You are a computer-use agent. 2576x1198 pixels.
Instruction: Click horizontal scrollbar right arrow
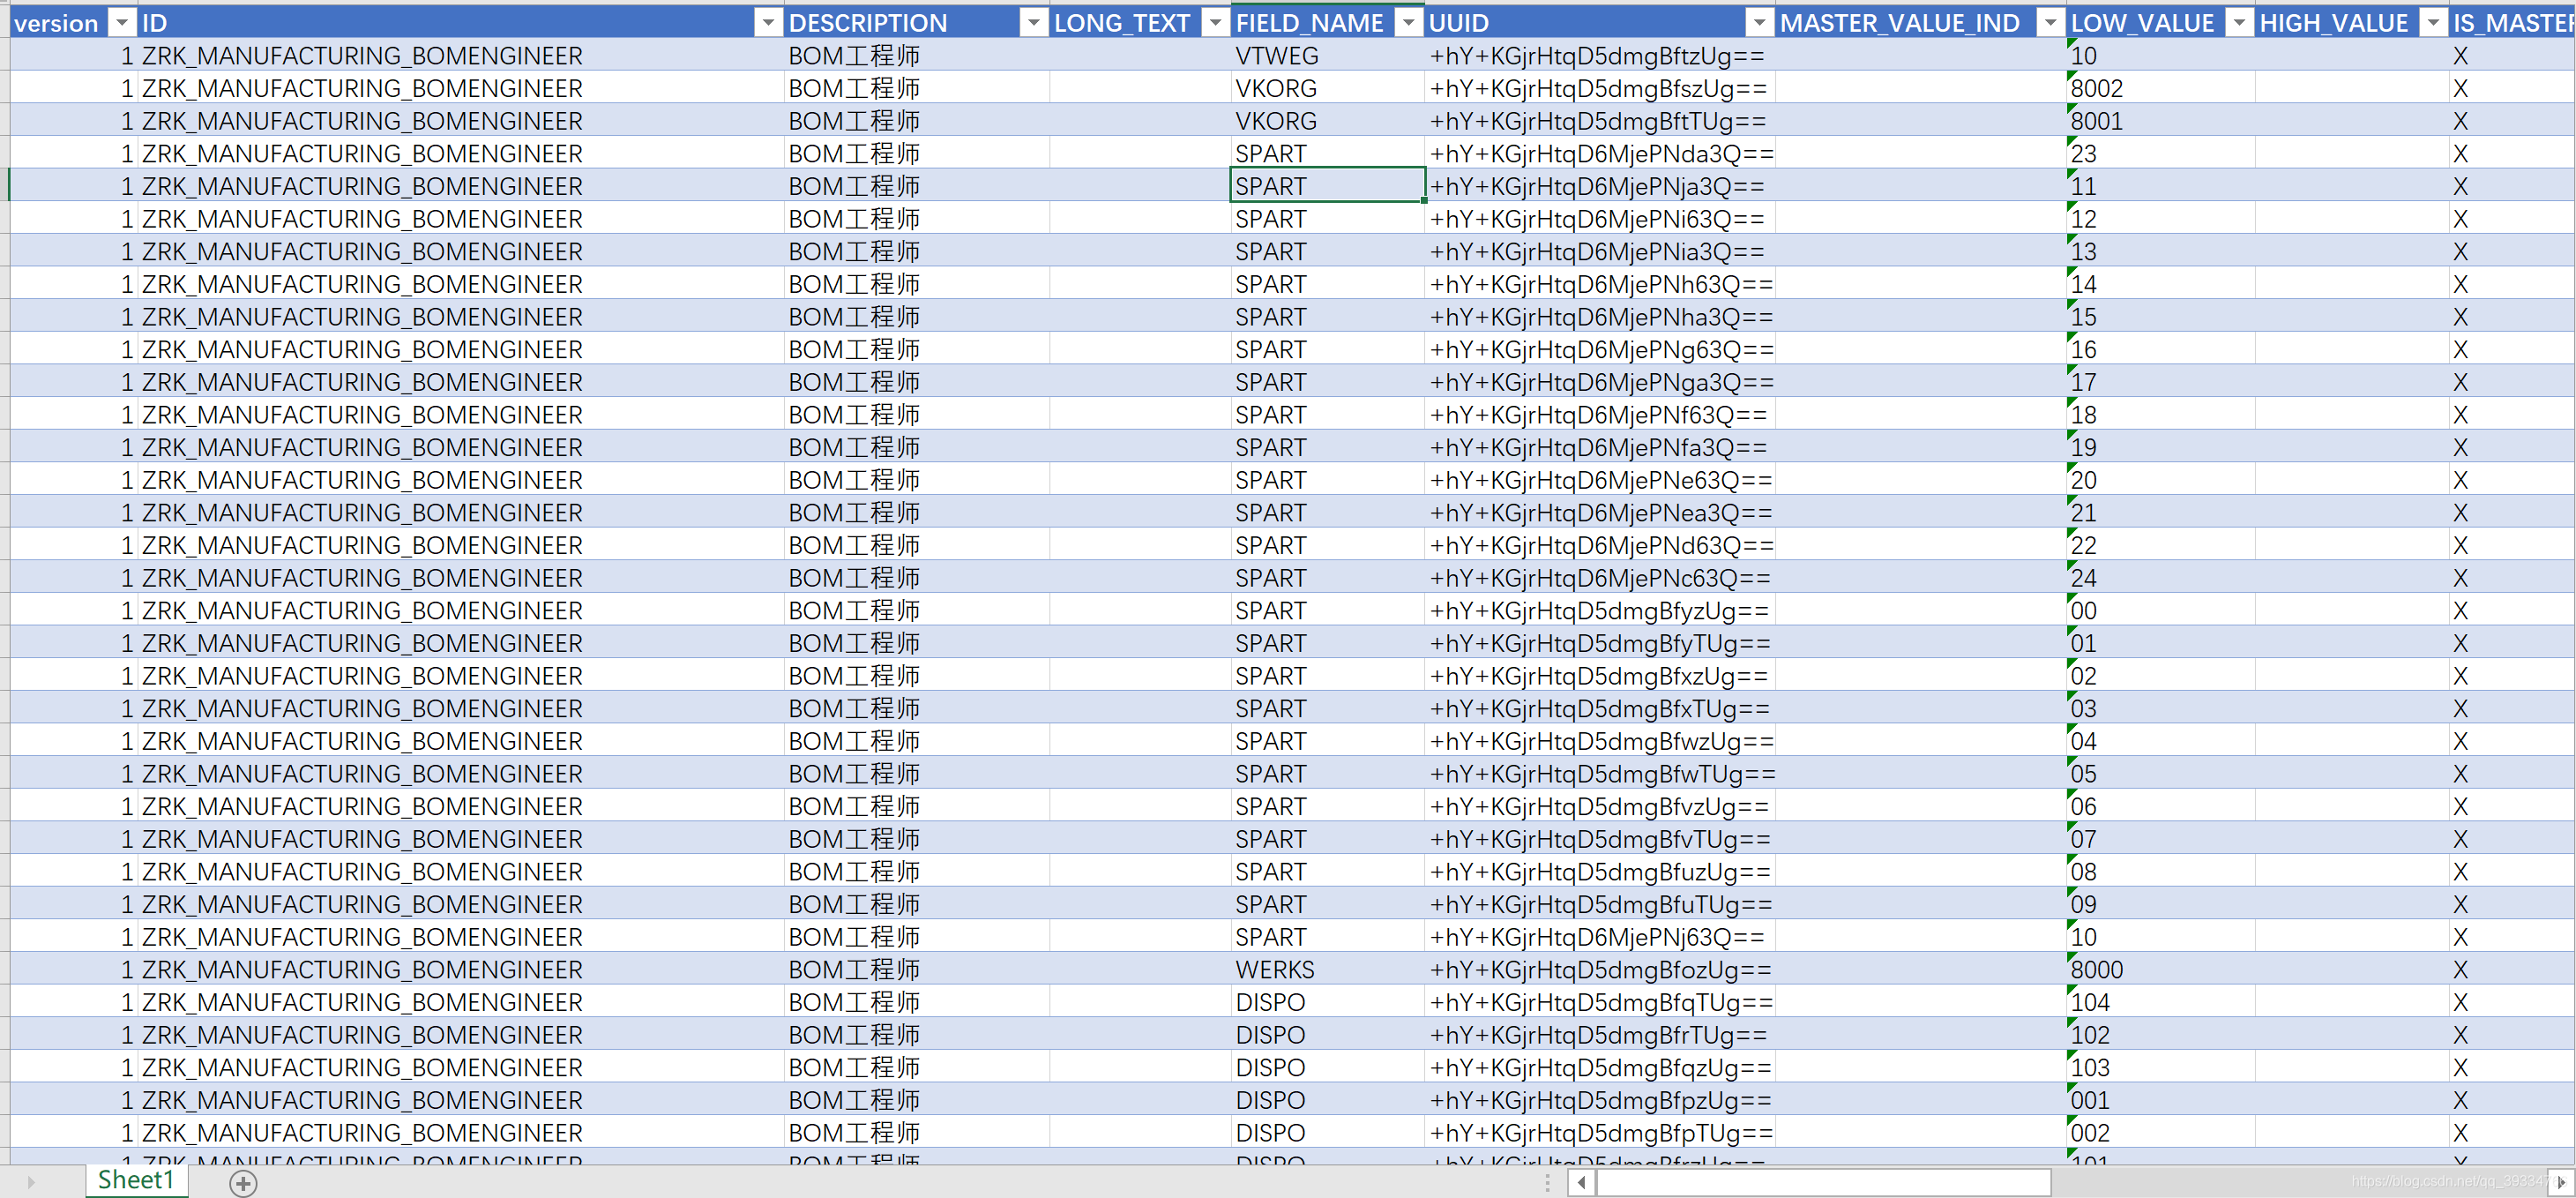coord(2559,1183)
